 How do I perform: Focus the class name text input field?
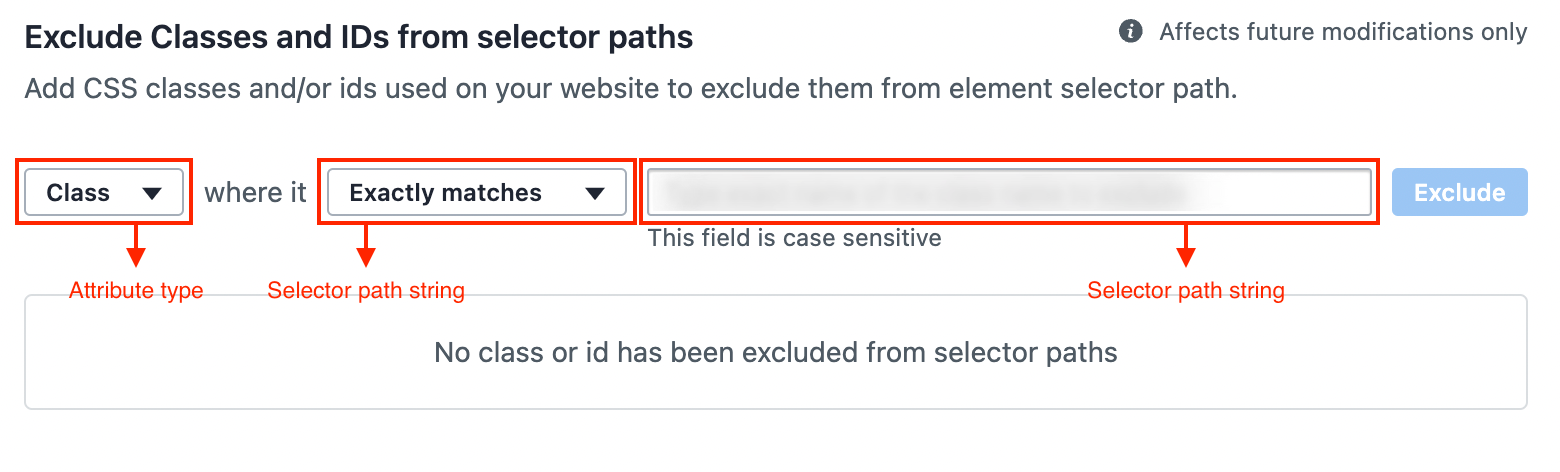coord(1009,193)
